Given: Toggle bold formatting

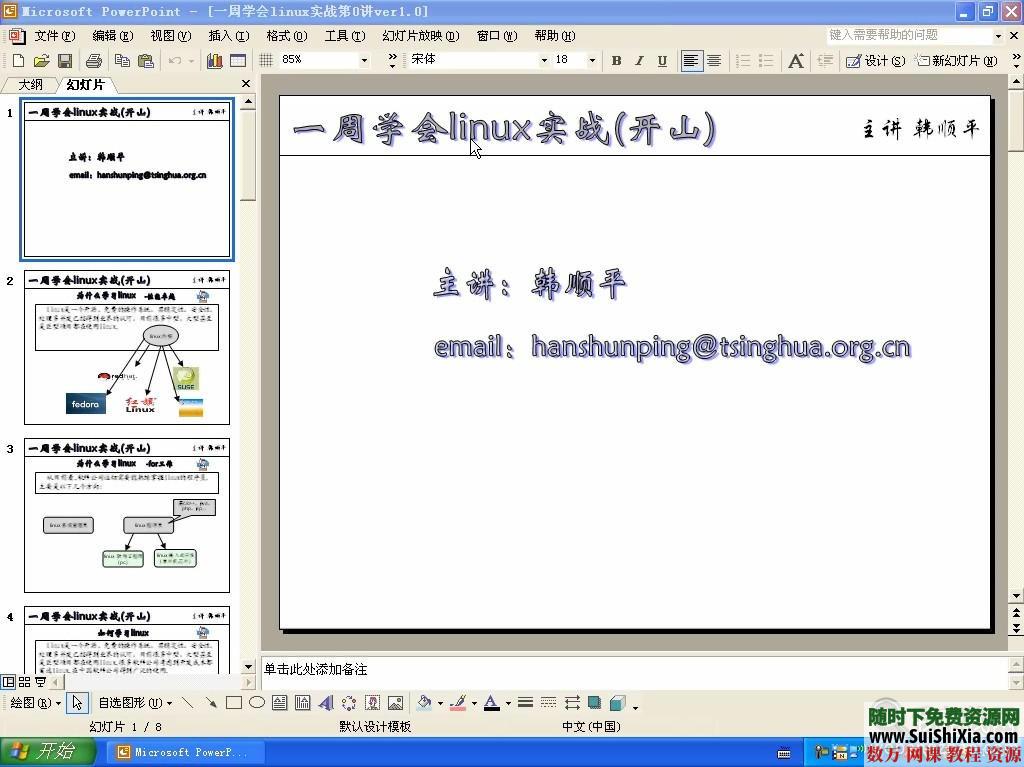Looking at the screenshot, I should pos(616,61).
